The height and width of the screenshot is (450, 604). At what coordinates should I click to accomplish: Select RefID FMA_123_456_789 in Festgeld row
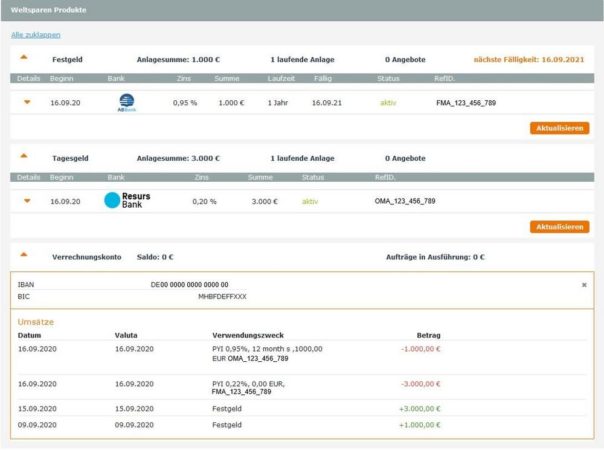[466, 103]
